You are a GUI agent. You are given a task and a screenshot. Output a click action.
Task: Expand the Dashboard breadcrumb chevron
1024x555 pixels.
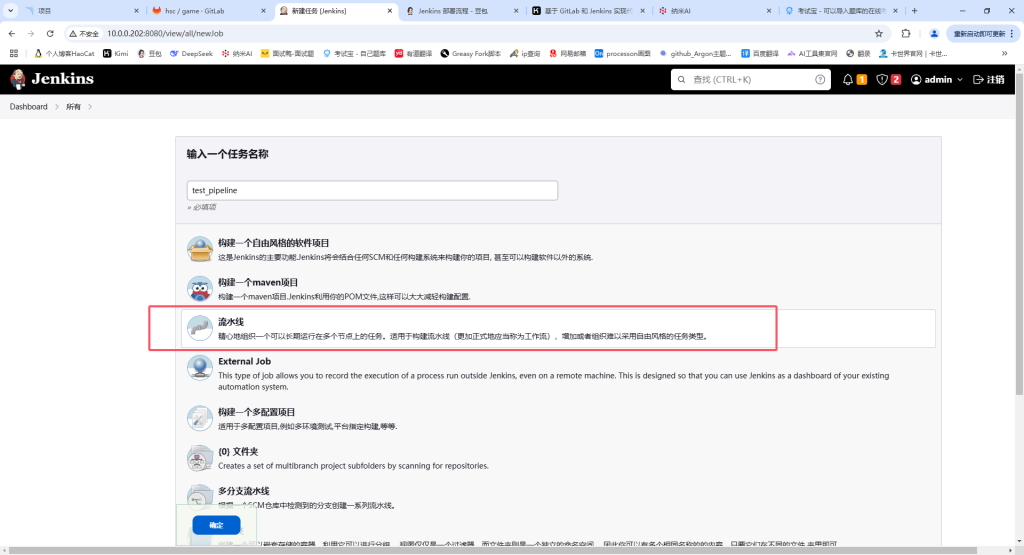[x=57, y=107]
